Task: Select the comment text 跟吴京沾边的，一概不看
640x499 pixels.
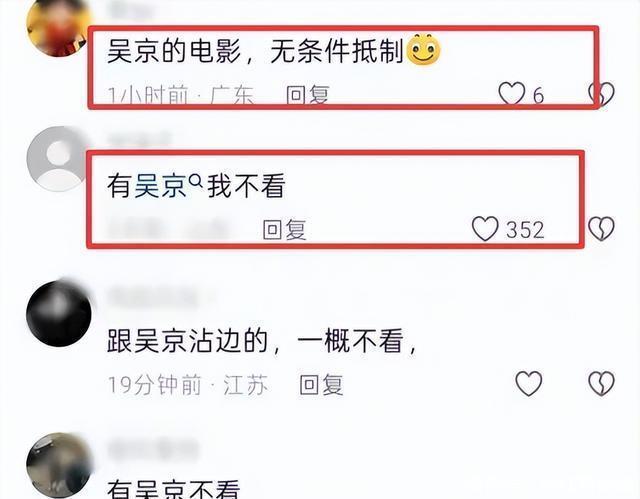Action: click(x=262, y=341)
